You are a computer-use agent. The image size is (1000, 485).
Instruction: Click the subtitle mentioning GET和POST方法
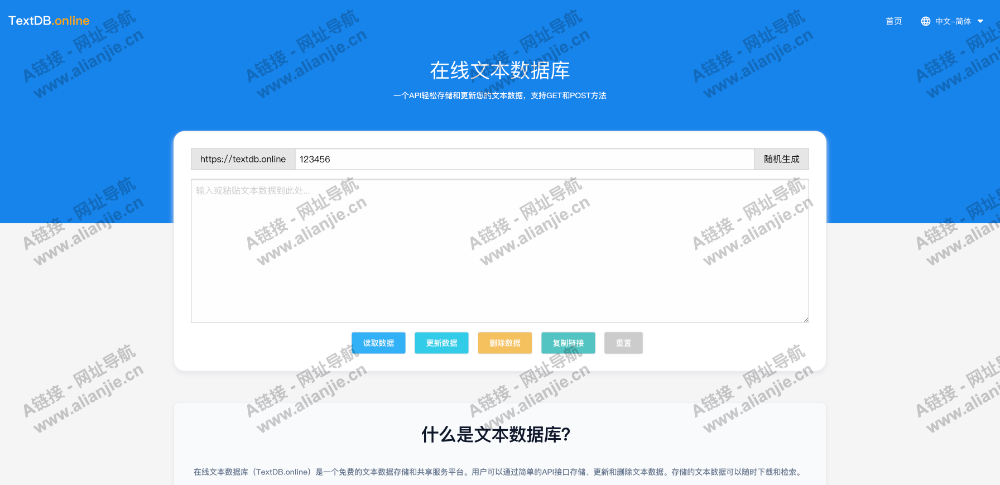[x=500, y=96]
